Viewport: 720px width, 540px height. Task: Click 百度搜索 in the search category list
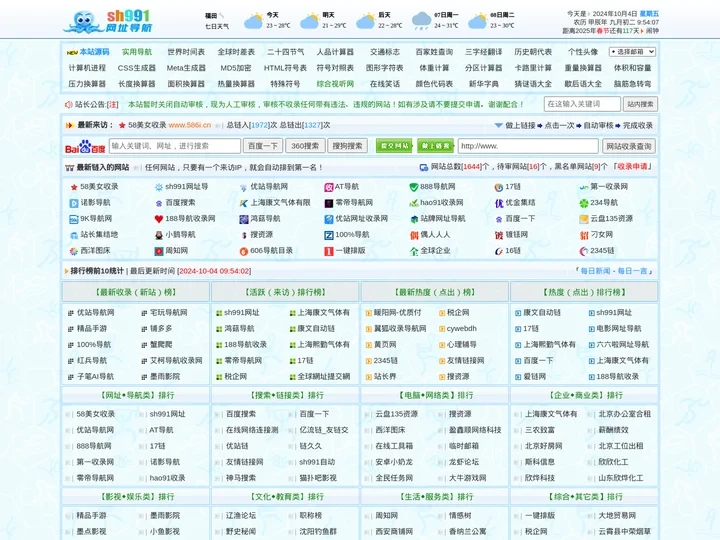(241, 414)
